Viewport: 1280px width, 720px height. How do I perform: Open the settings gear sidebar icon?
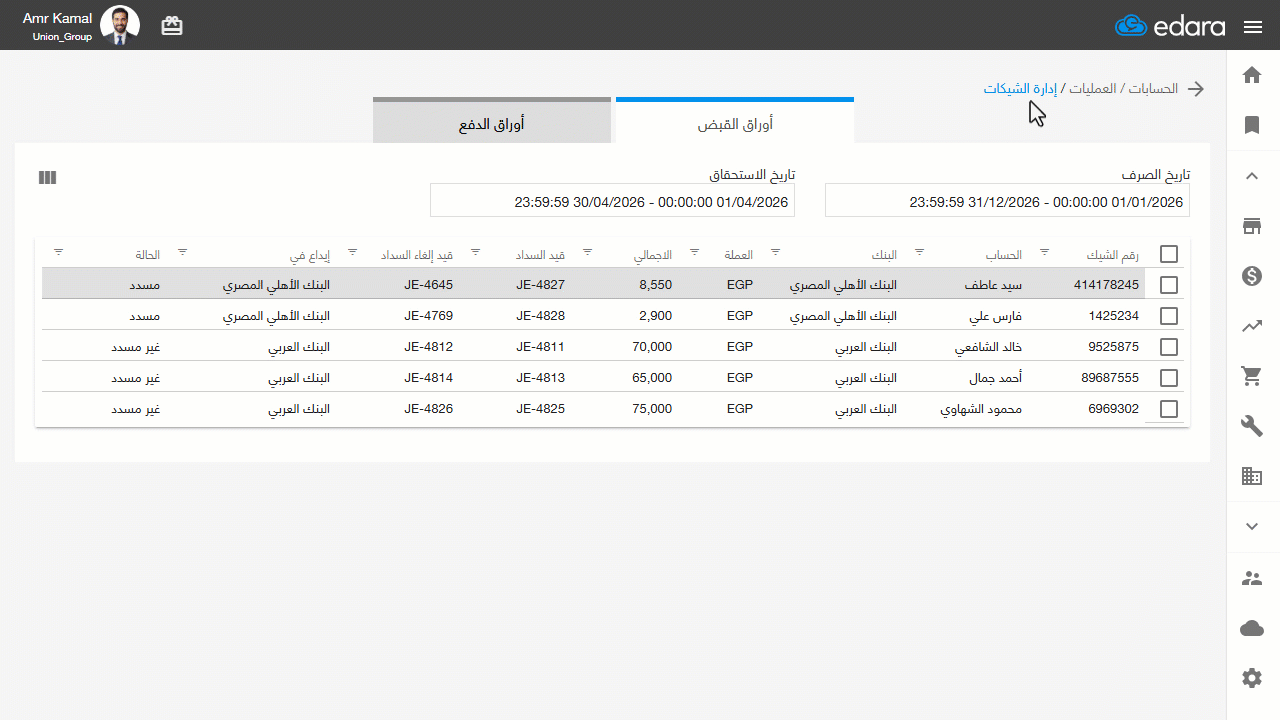[x=1251, y=678]
